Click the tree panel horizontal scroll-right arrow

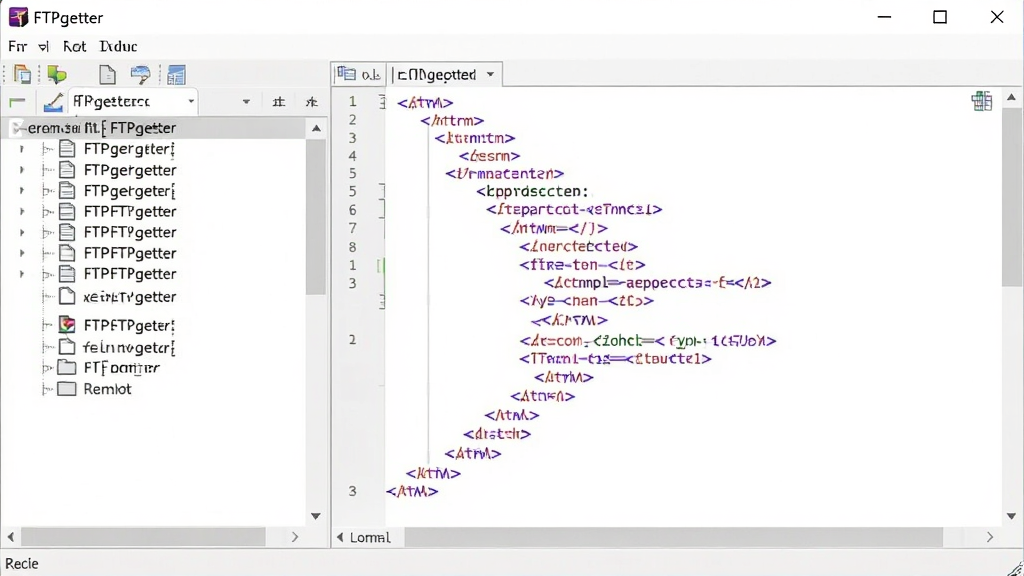295,537
